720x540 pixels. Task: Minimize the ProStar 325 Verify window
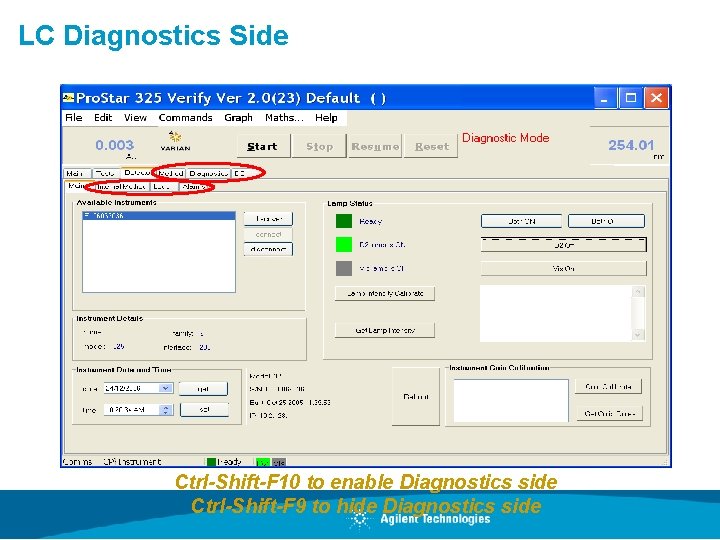pyautogui.click(x=604, y=98)
